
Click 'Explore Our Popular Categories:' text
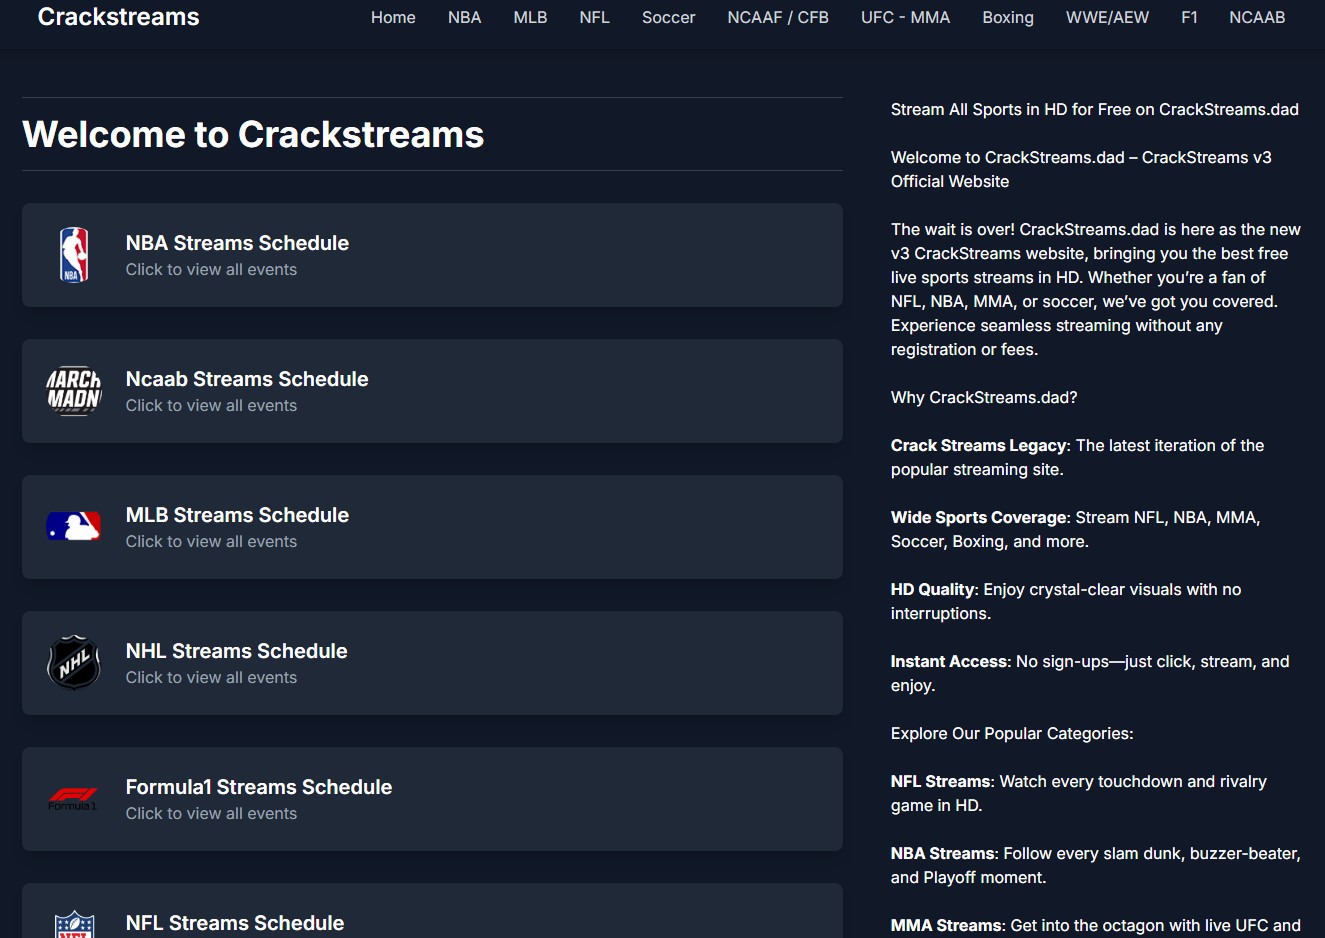(1012, 734)
